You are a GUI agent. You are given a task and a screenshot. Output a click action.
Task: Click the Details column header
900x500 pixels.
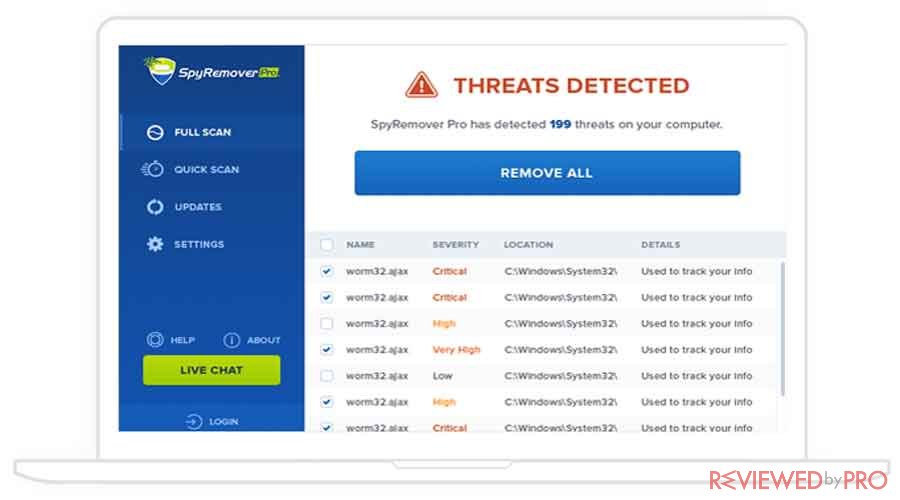click(x=661, y=245)
